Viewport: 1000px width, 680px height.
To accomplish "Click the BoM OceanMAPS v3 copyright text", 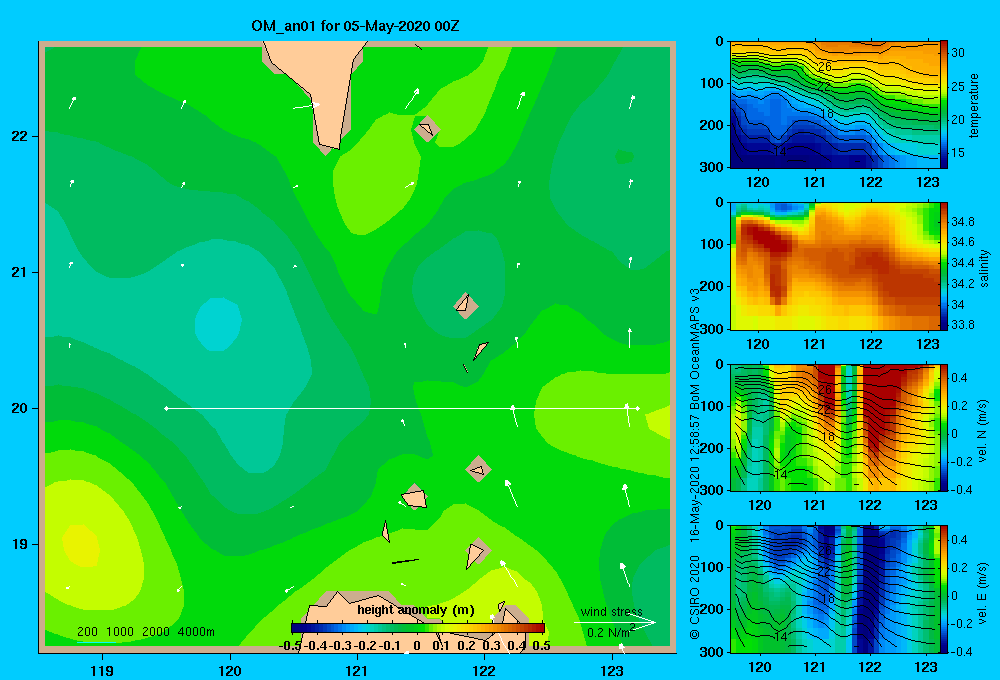I will (x=695, y=462).
